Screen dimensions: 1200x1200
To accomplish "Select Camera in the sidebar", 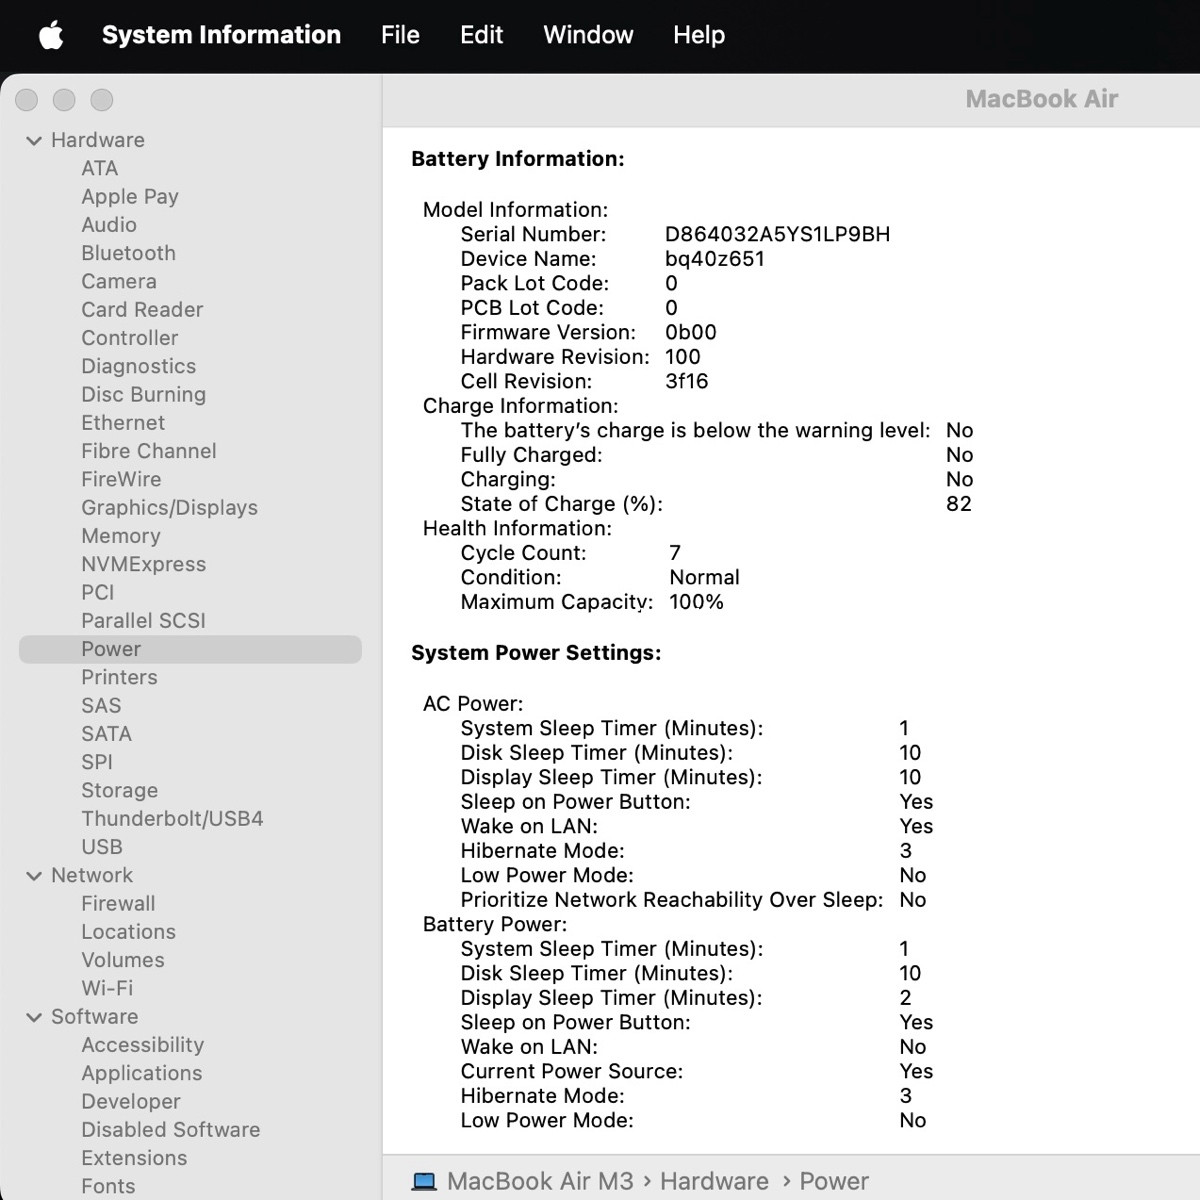I will tap(119, 281).
